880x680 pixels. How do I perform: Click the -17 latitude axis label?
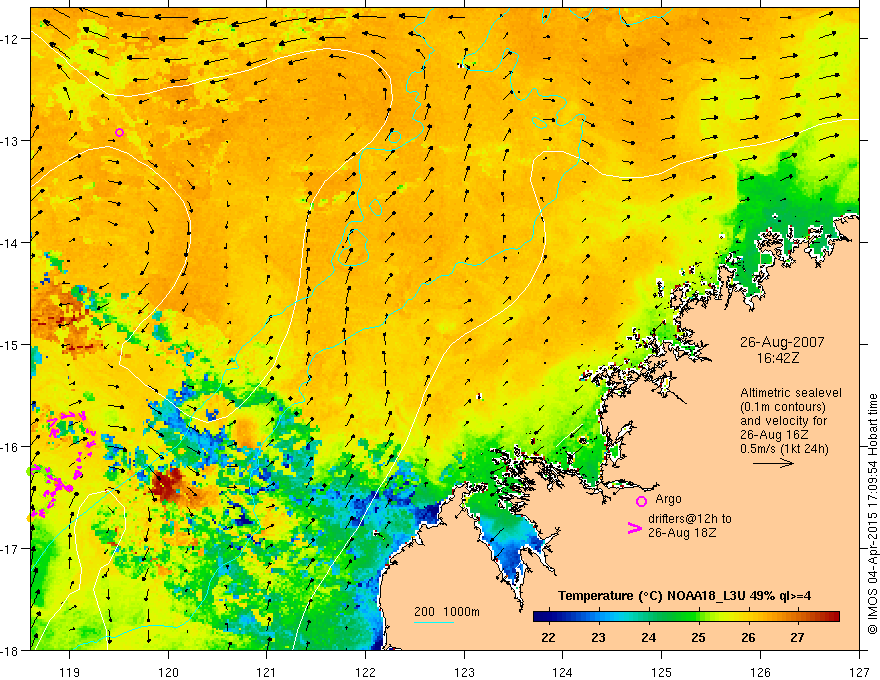[10, 549]
